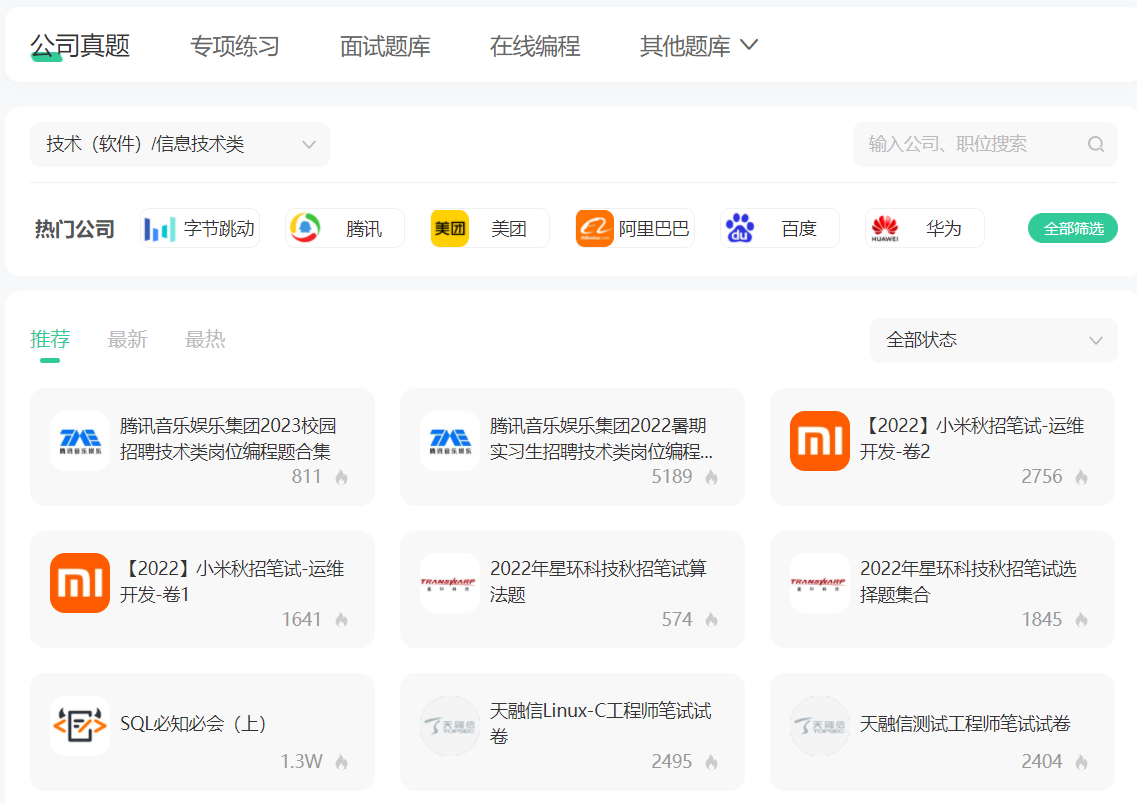Click the Baidu paw logo icon
The width and height of the screenshot is (1137, 804).
tap(740, 228)
